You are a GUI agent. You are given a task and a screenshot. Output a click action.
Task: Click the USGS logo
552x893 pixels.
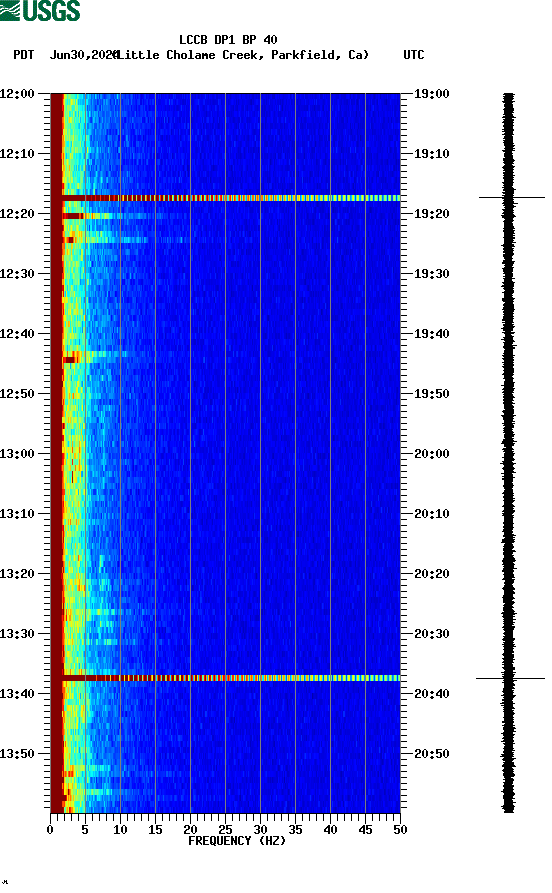click(40, 10)
